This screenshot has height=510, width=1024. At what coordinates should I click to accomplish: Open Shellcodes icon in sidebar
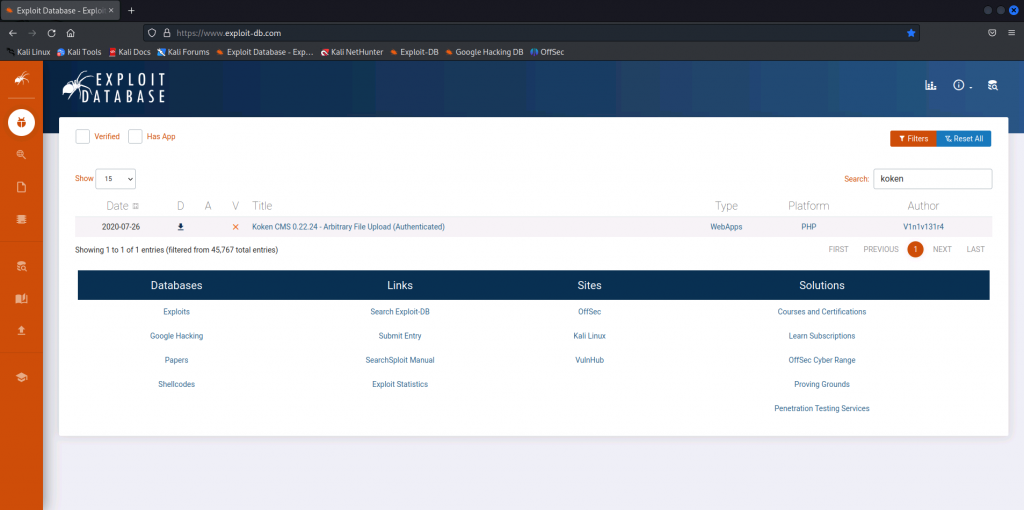click(x=22, y=219)
